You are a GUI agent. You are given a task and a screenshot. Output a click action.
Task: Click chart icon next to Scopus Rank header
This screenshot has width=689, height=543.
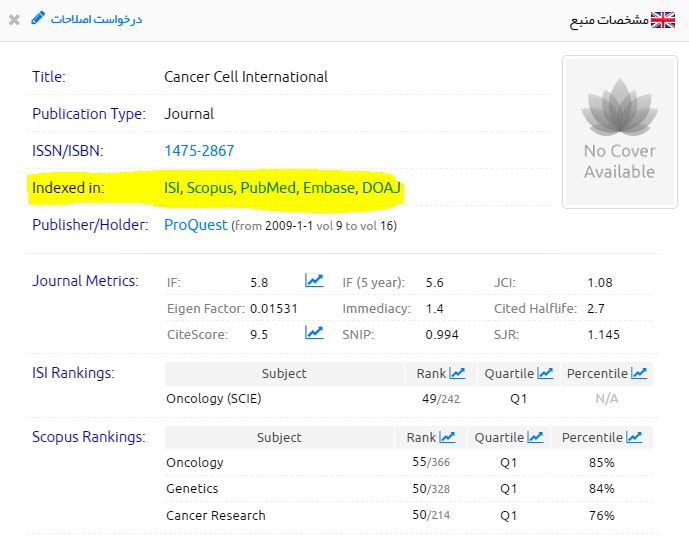tap(447, 437)
